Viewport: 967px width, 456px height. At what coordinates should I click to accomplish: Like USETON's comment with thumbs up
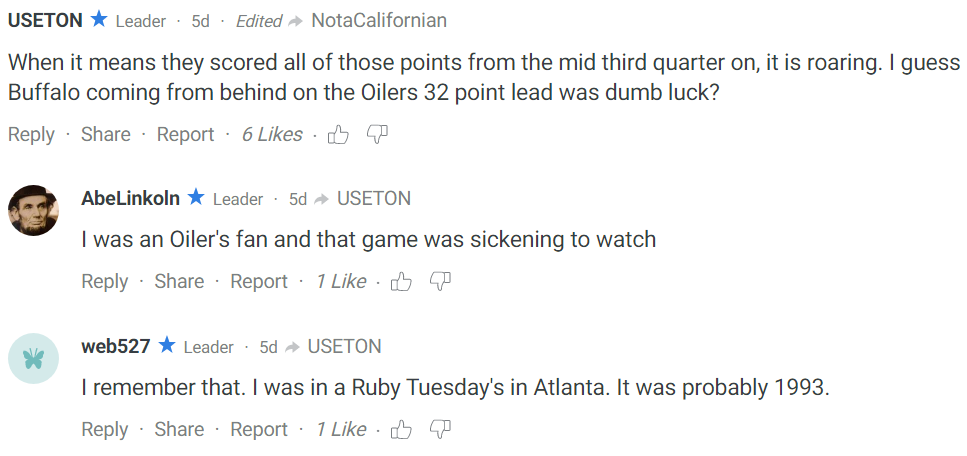[x=338, y=135]
